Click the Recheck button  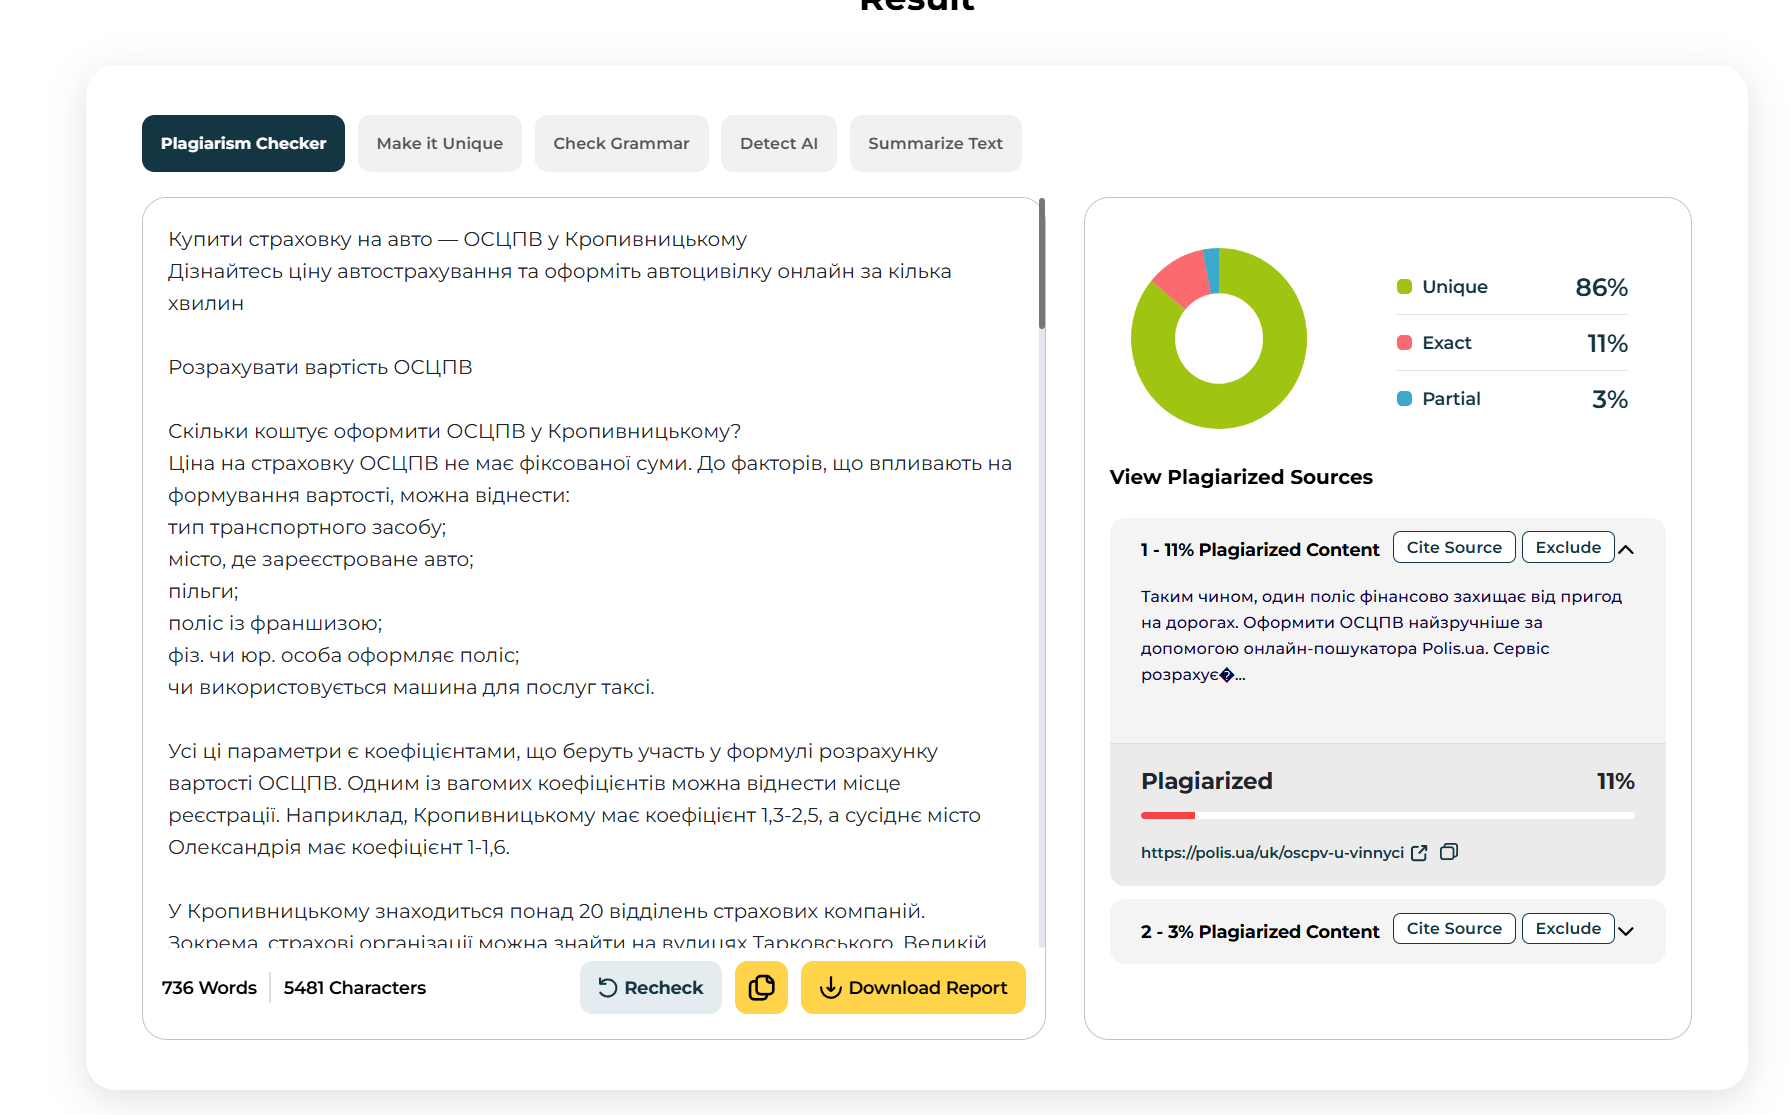tap(651, 987)
